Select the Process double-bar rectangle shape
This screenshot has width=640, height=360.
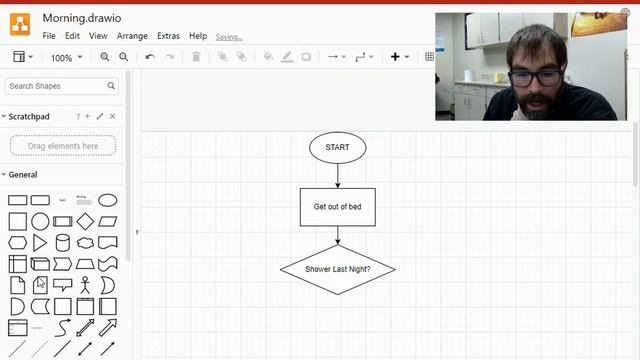(x=63, y=222)
